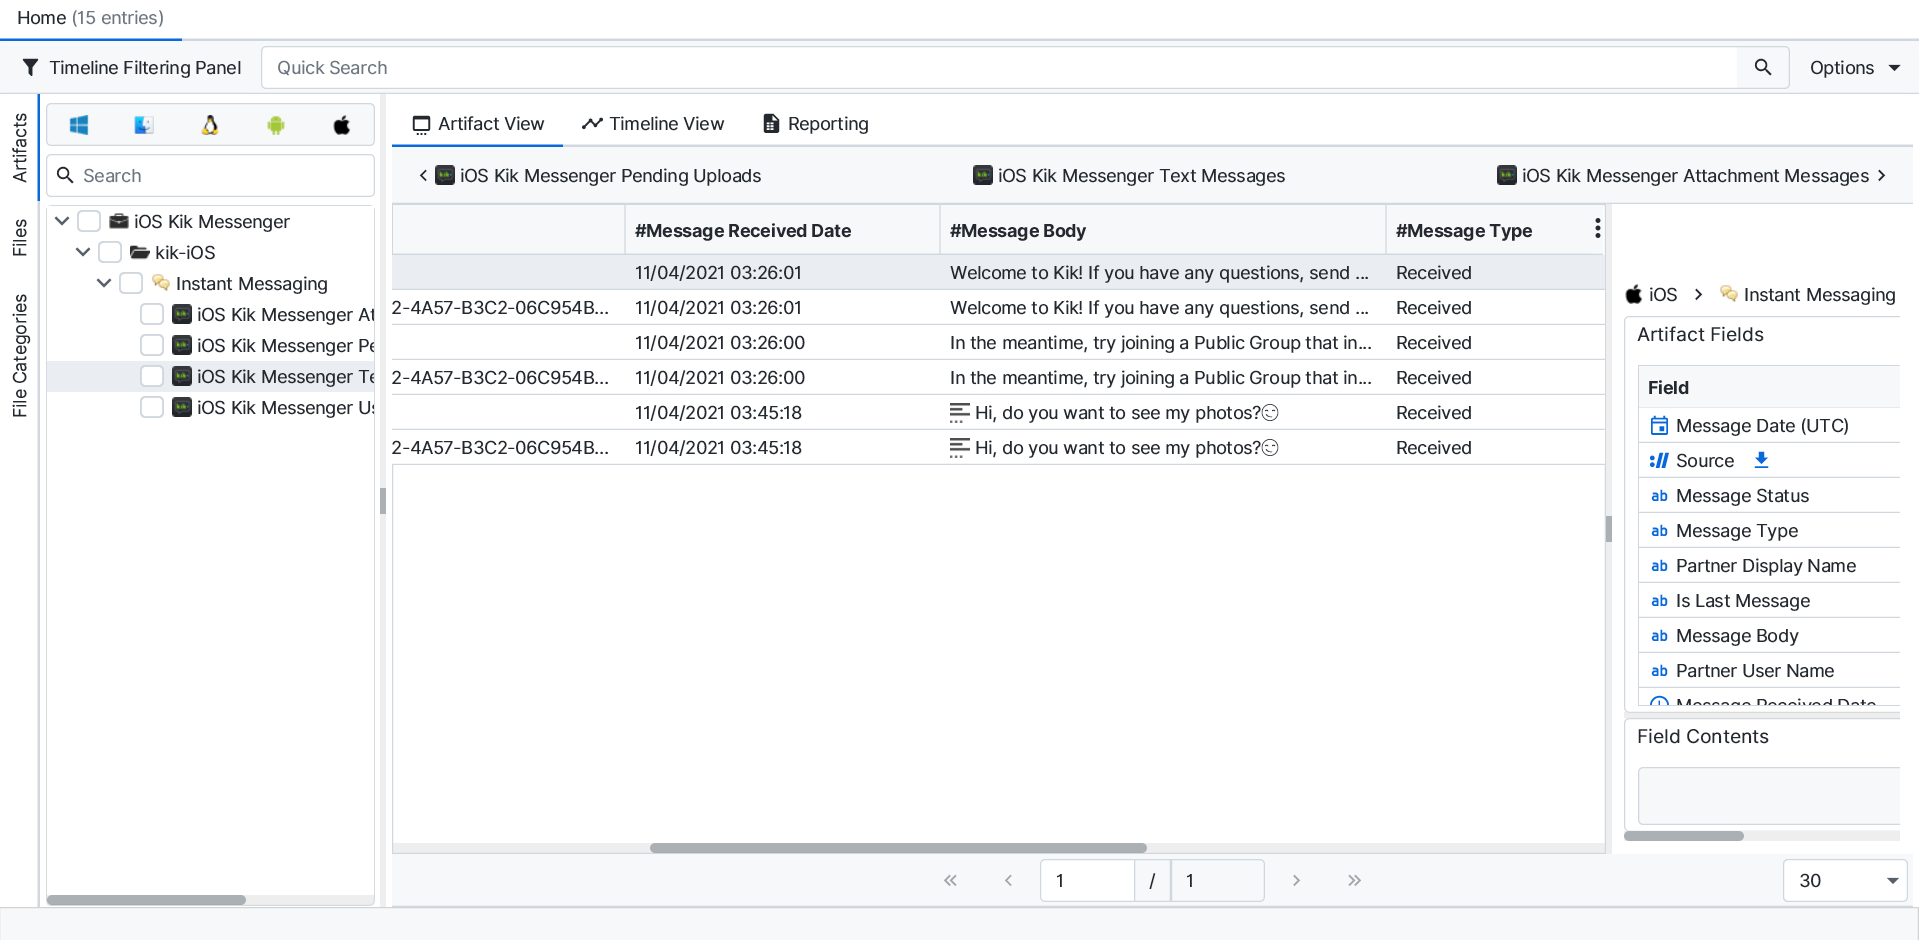Click the text lines icon in first photos message
This screenshot has height=940, width=1919.
(959, 412)
